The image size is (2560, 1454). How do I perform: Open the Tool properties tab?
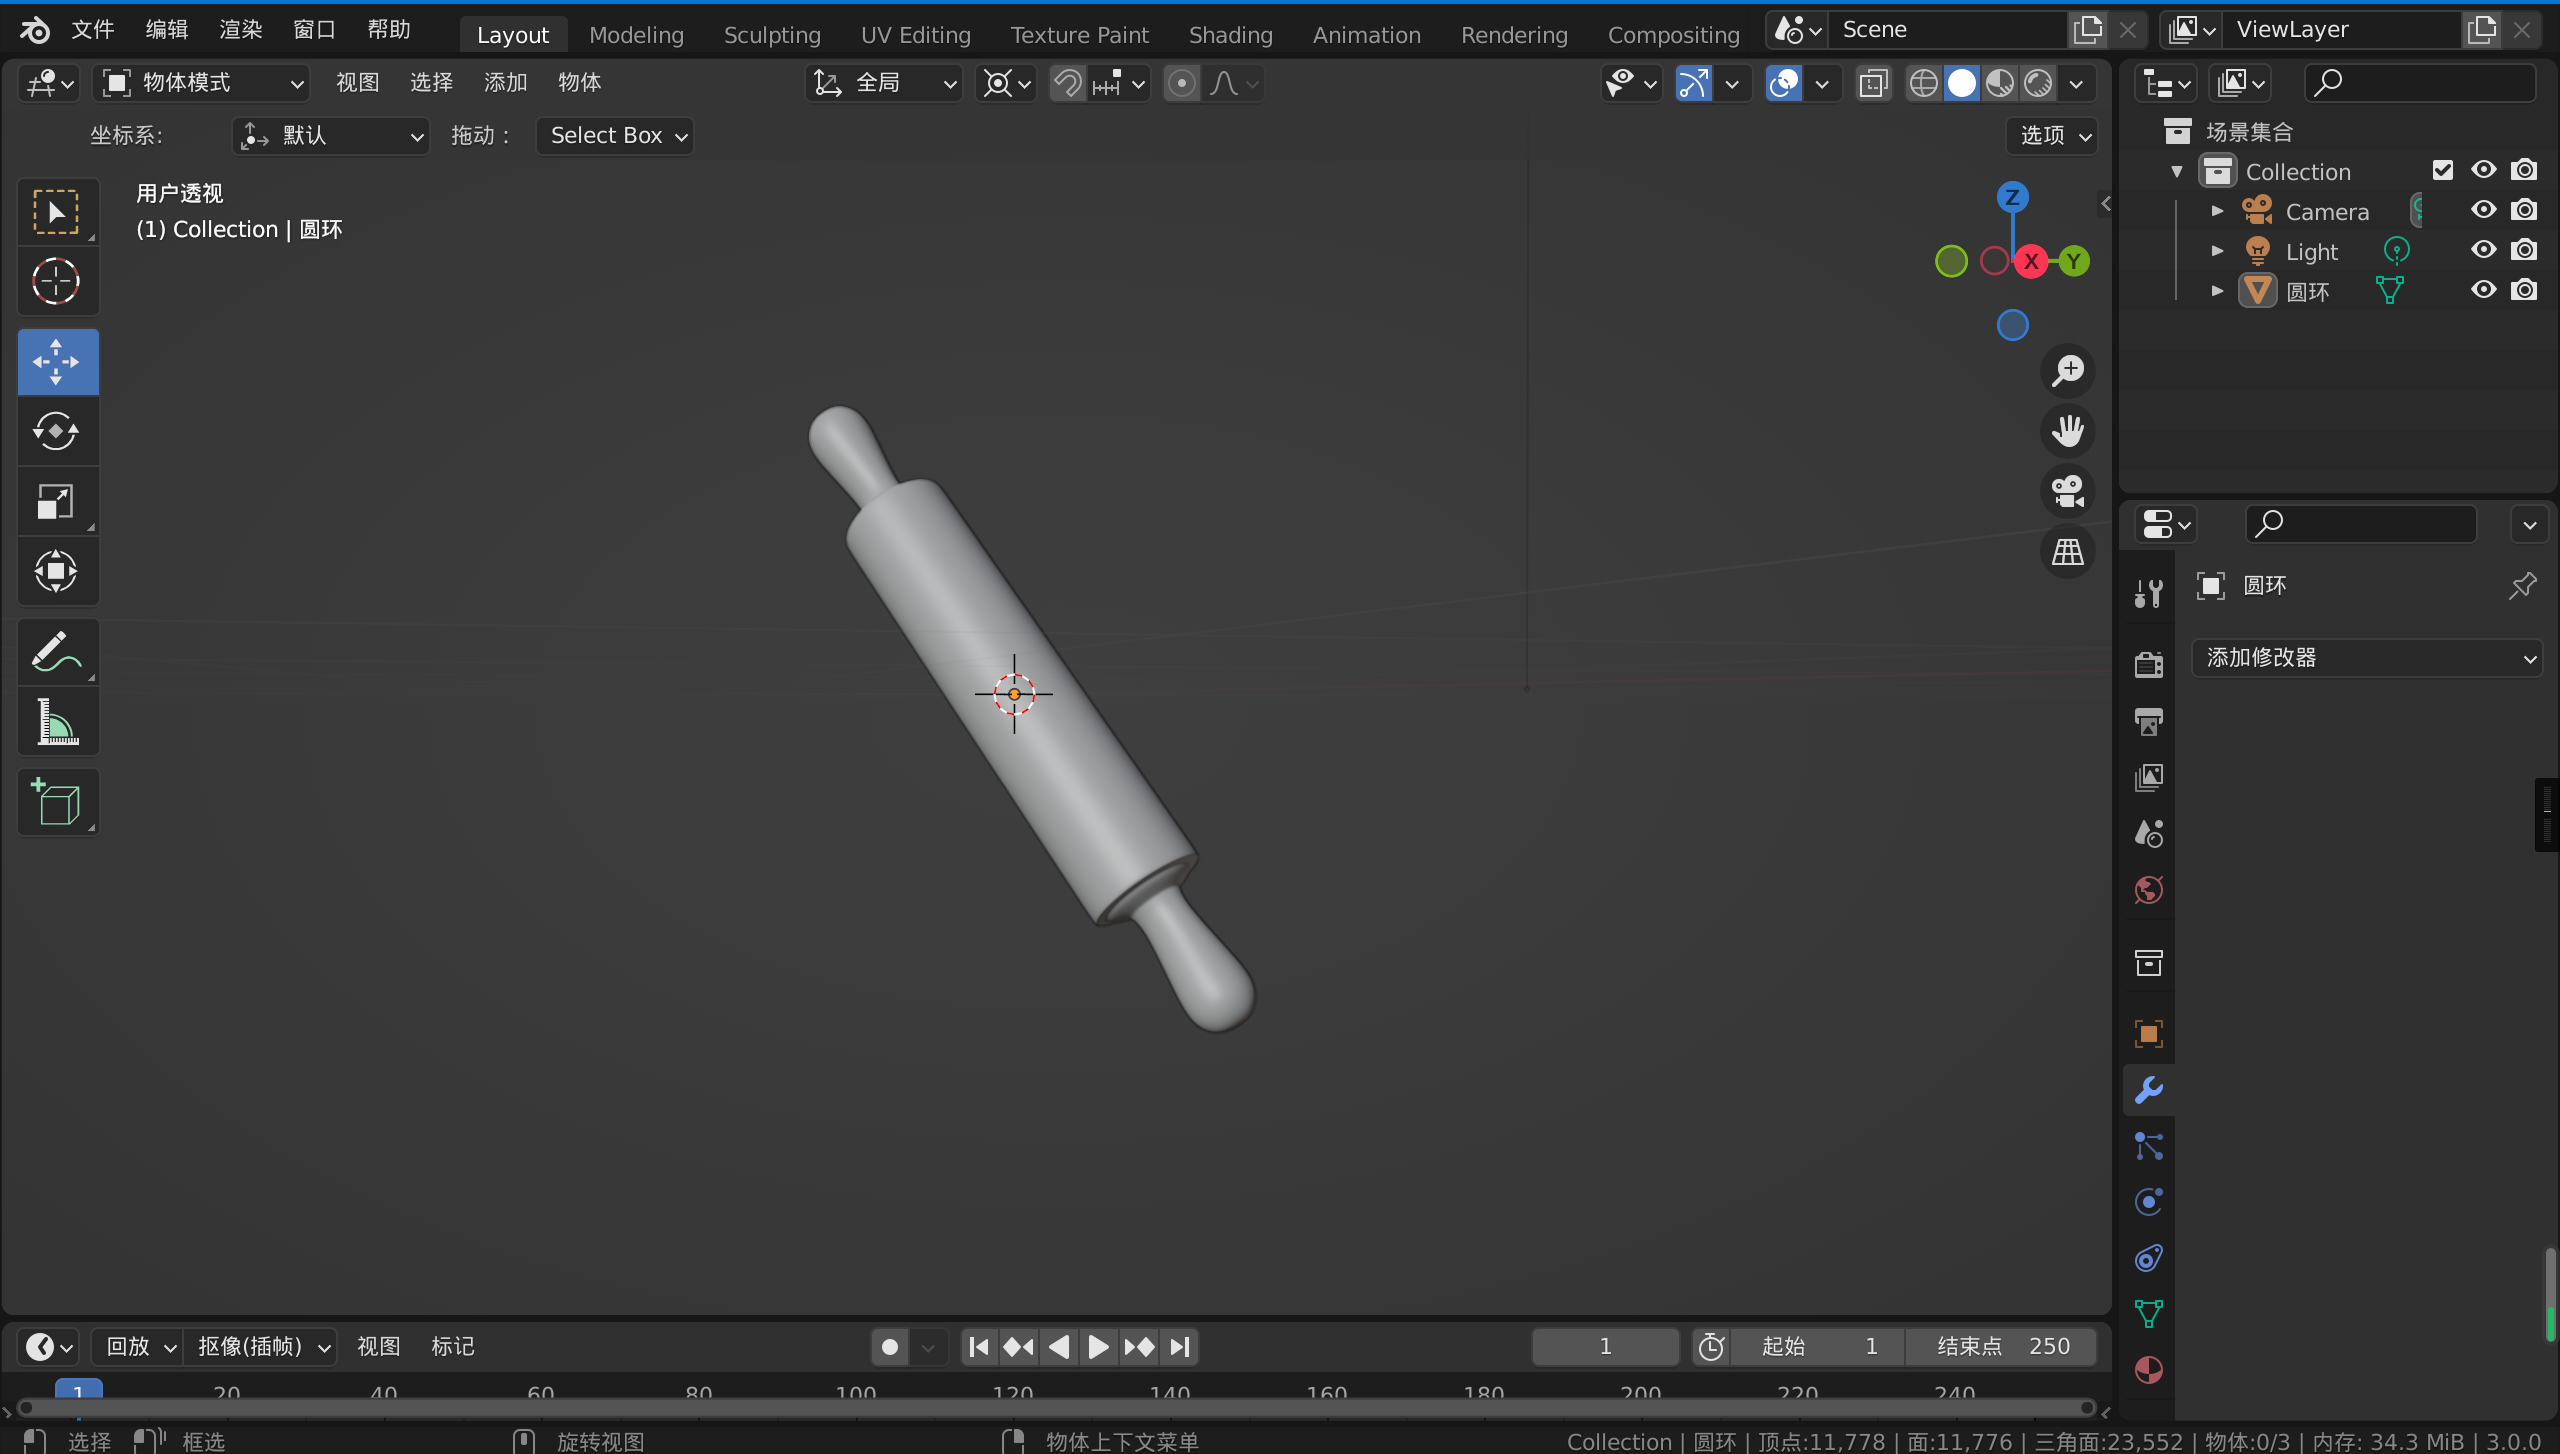pyautogui.click(x=2148, y=593)
